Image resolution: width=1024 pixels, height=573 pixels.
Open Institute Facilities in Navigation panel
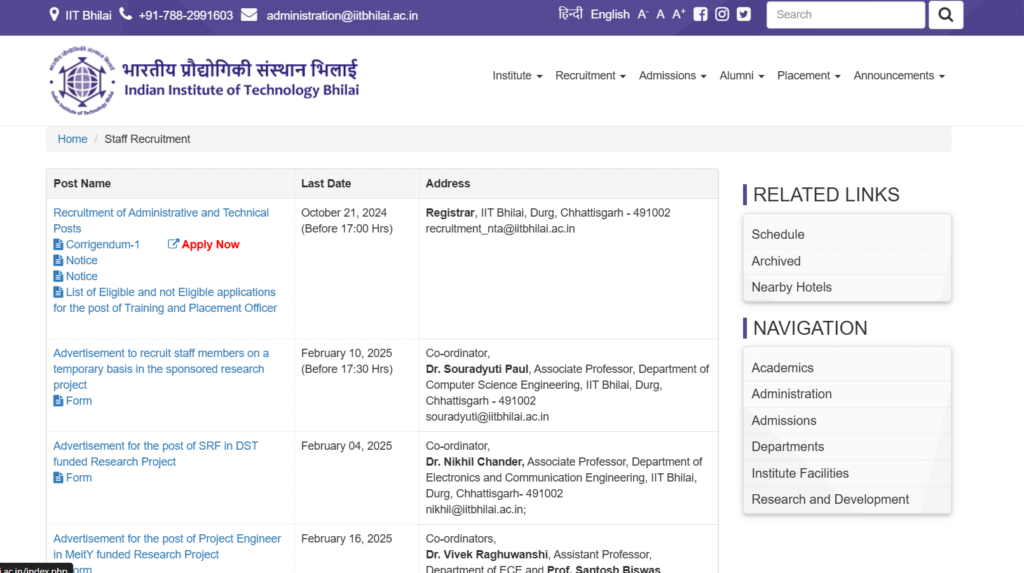[x=846, y=473]
